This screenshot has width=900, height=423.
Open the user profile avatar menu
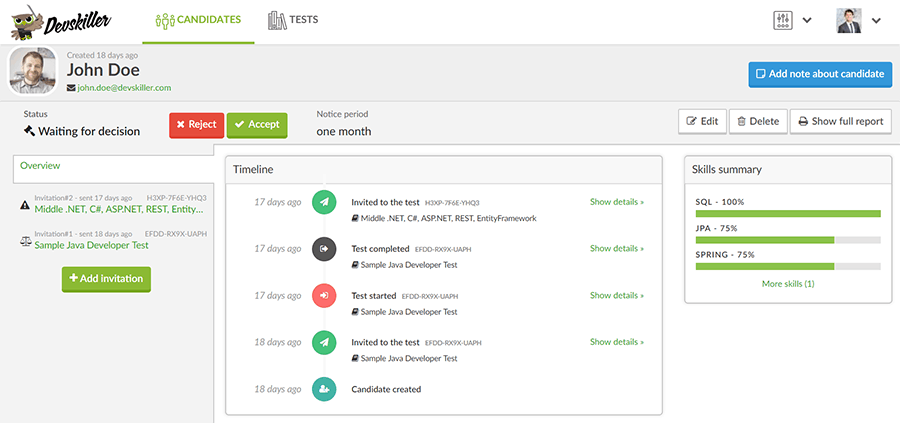[x=848, y=21]
